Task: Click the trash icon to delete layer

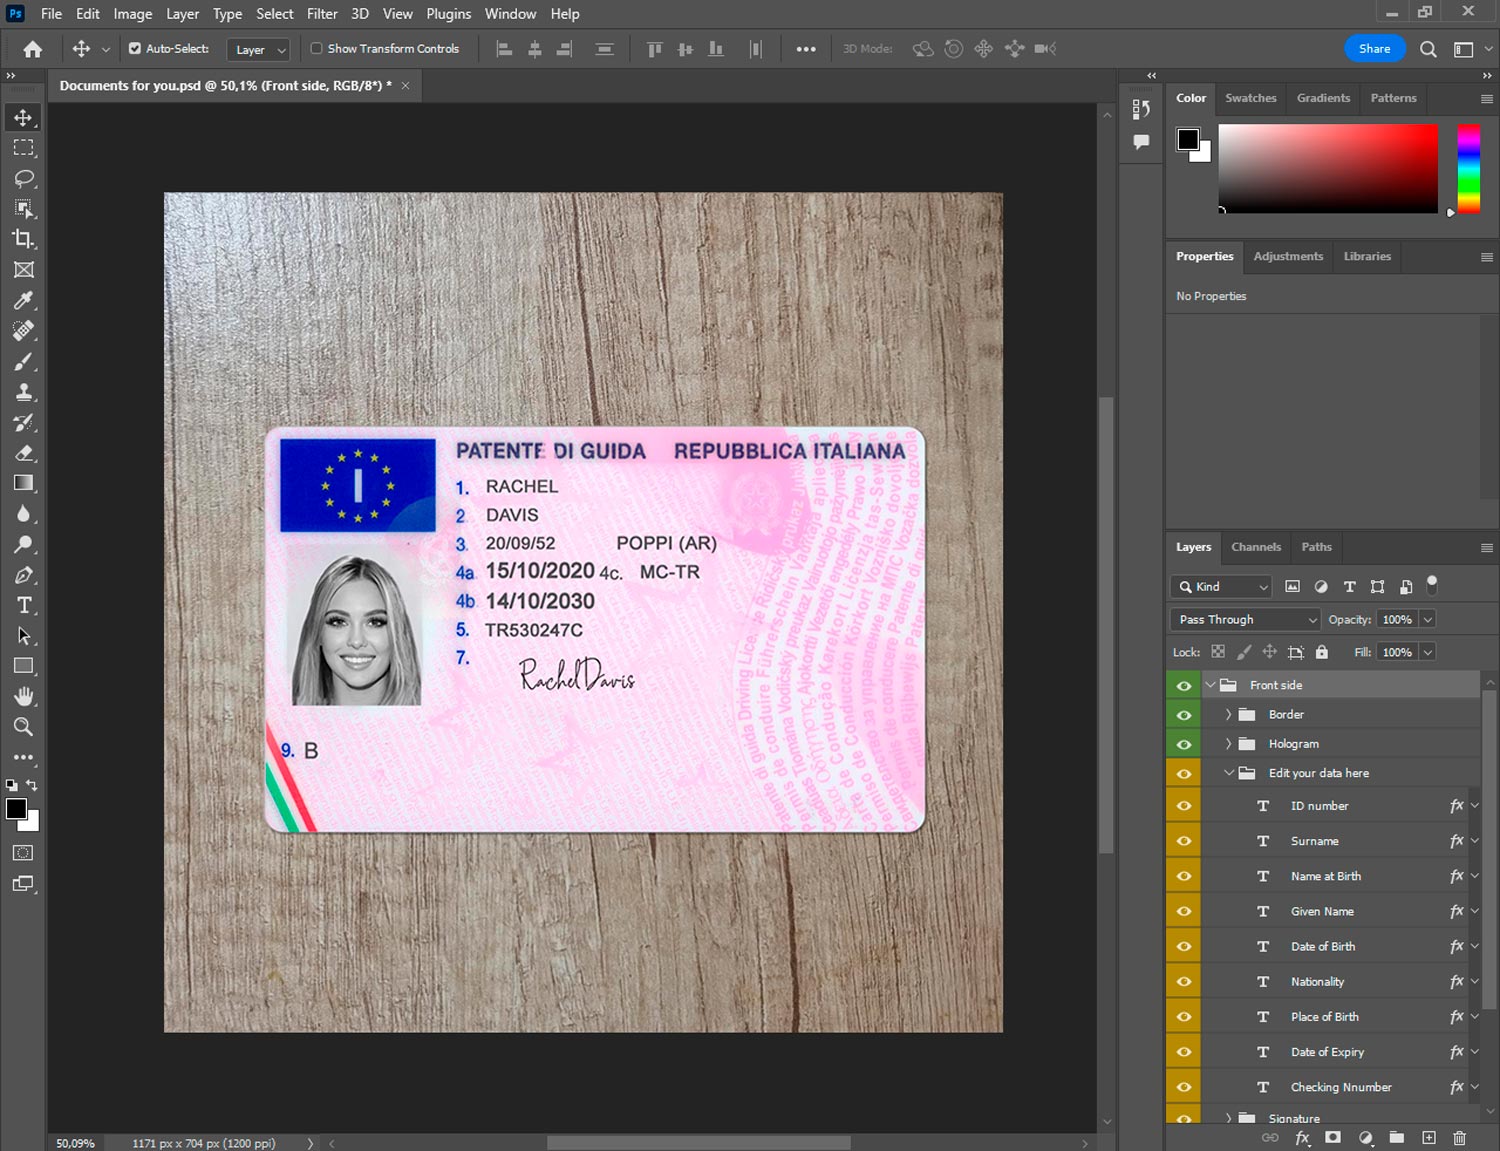Action: [x=1459, y=1138]
